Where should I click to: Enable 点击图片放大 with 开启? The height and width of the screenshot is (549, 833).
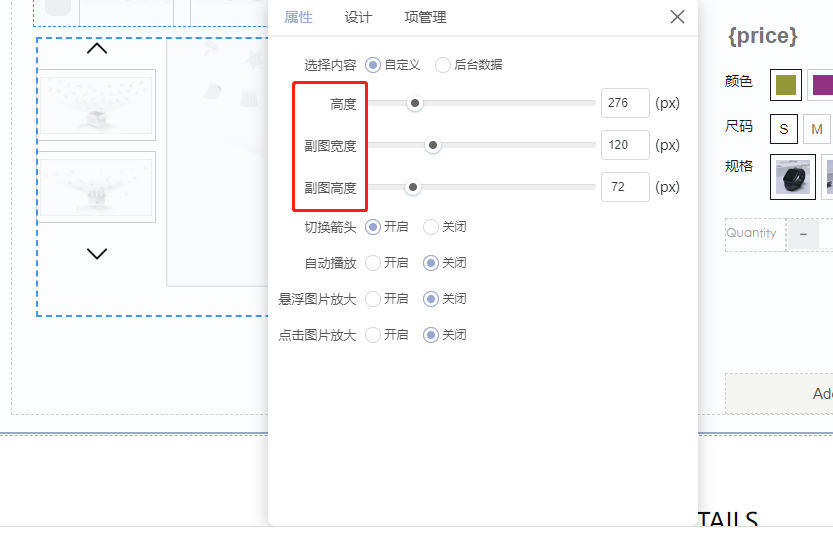[373, 335]
